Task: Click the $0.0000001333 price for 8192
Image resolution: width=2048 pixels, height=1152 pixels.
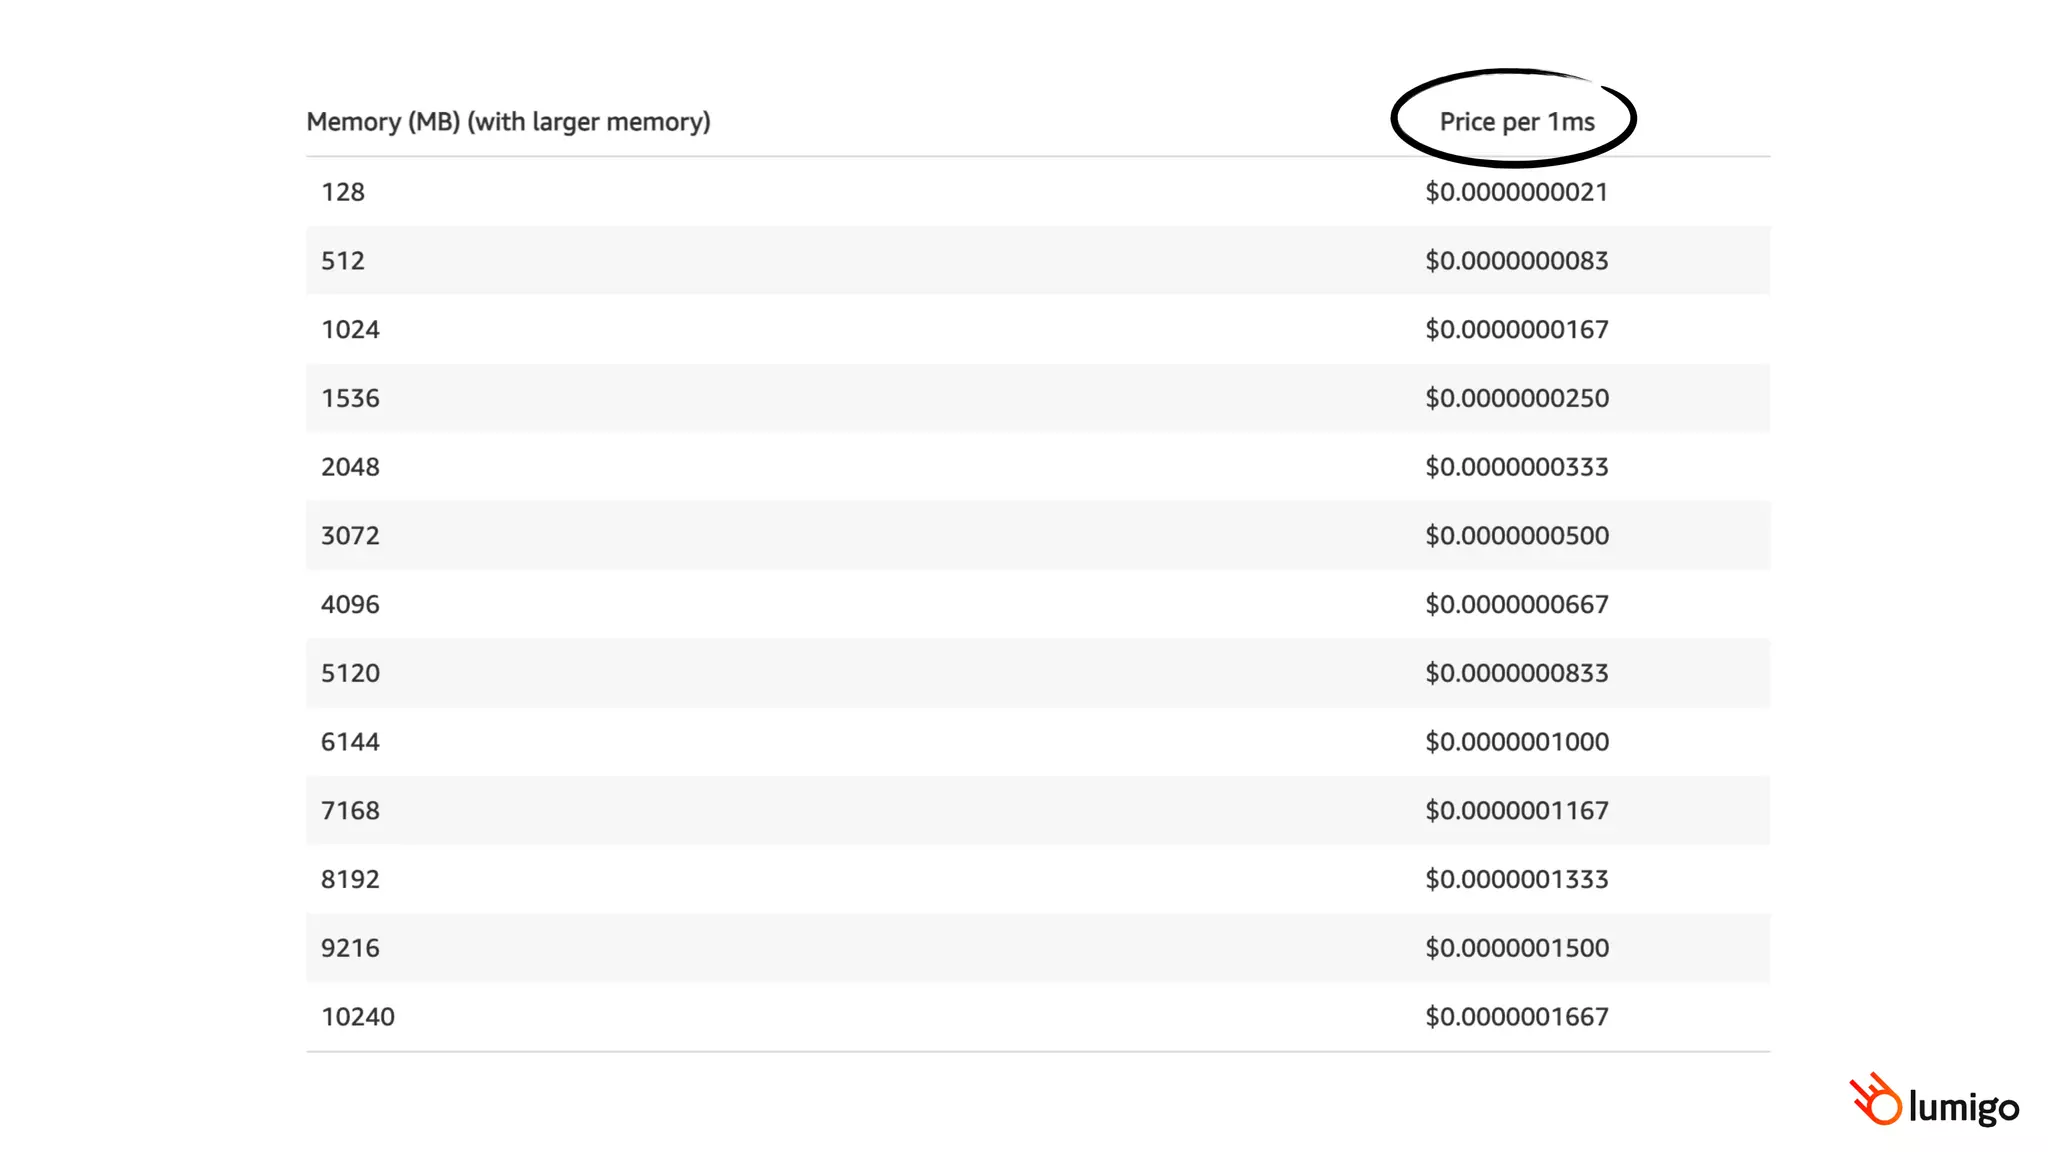Action: [x=1516, y=880]
